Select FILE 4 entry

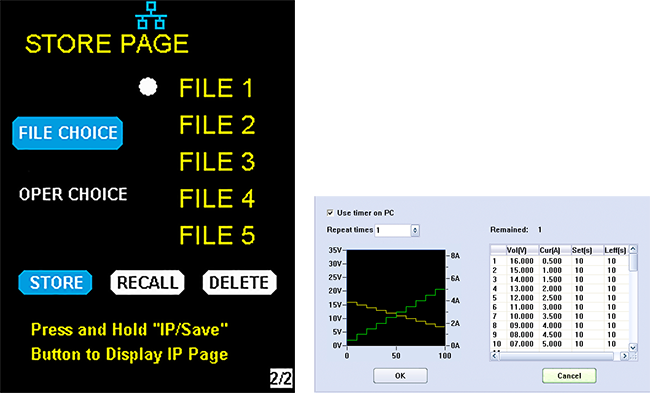217,198
